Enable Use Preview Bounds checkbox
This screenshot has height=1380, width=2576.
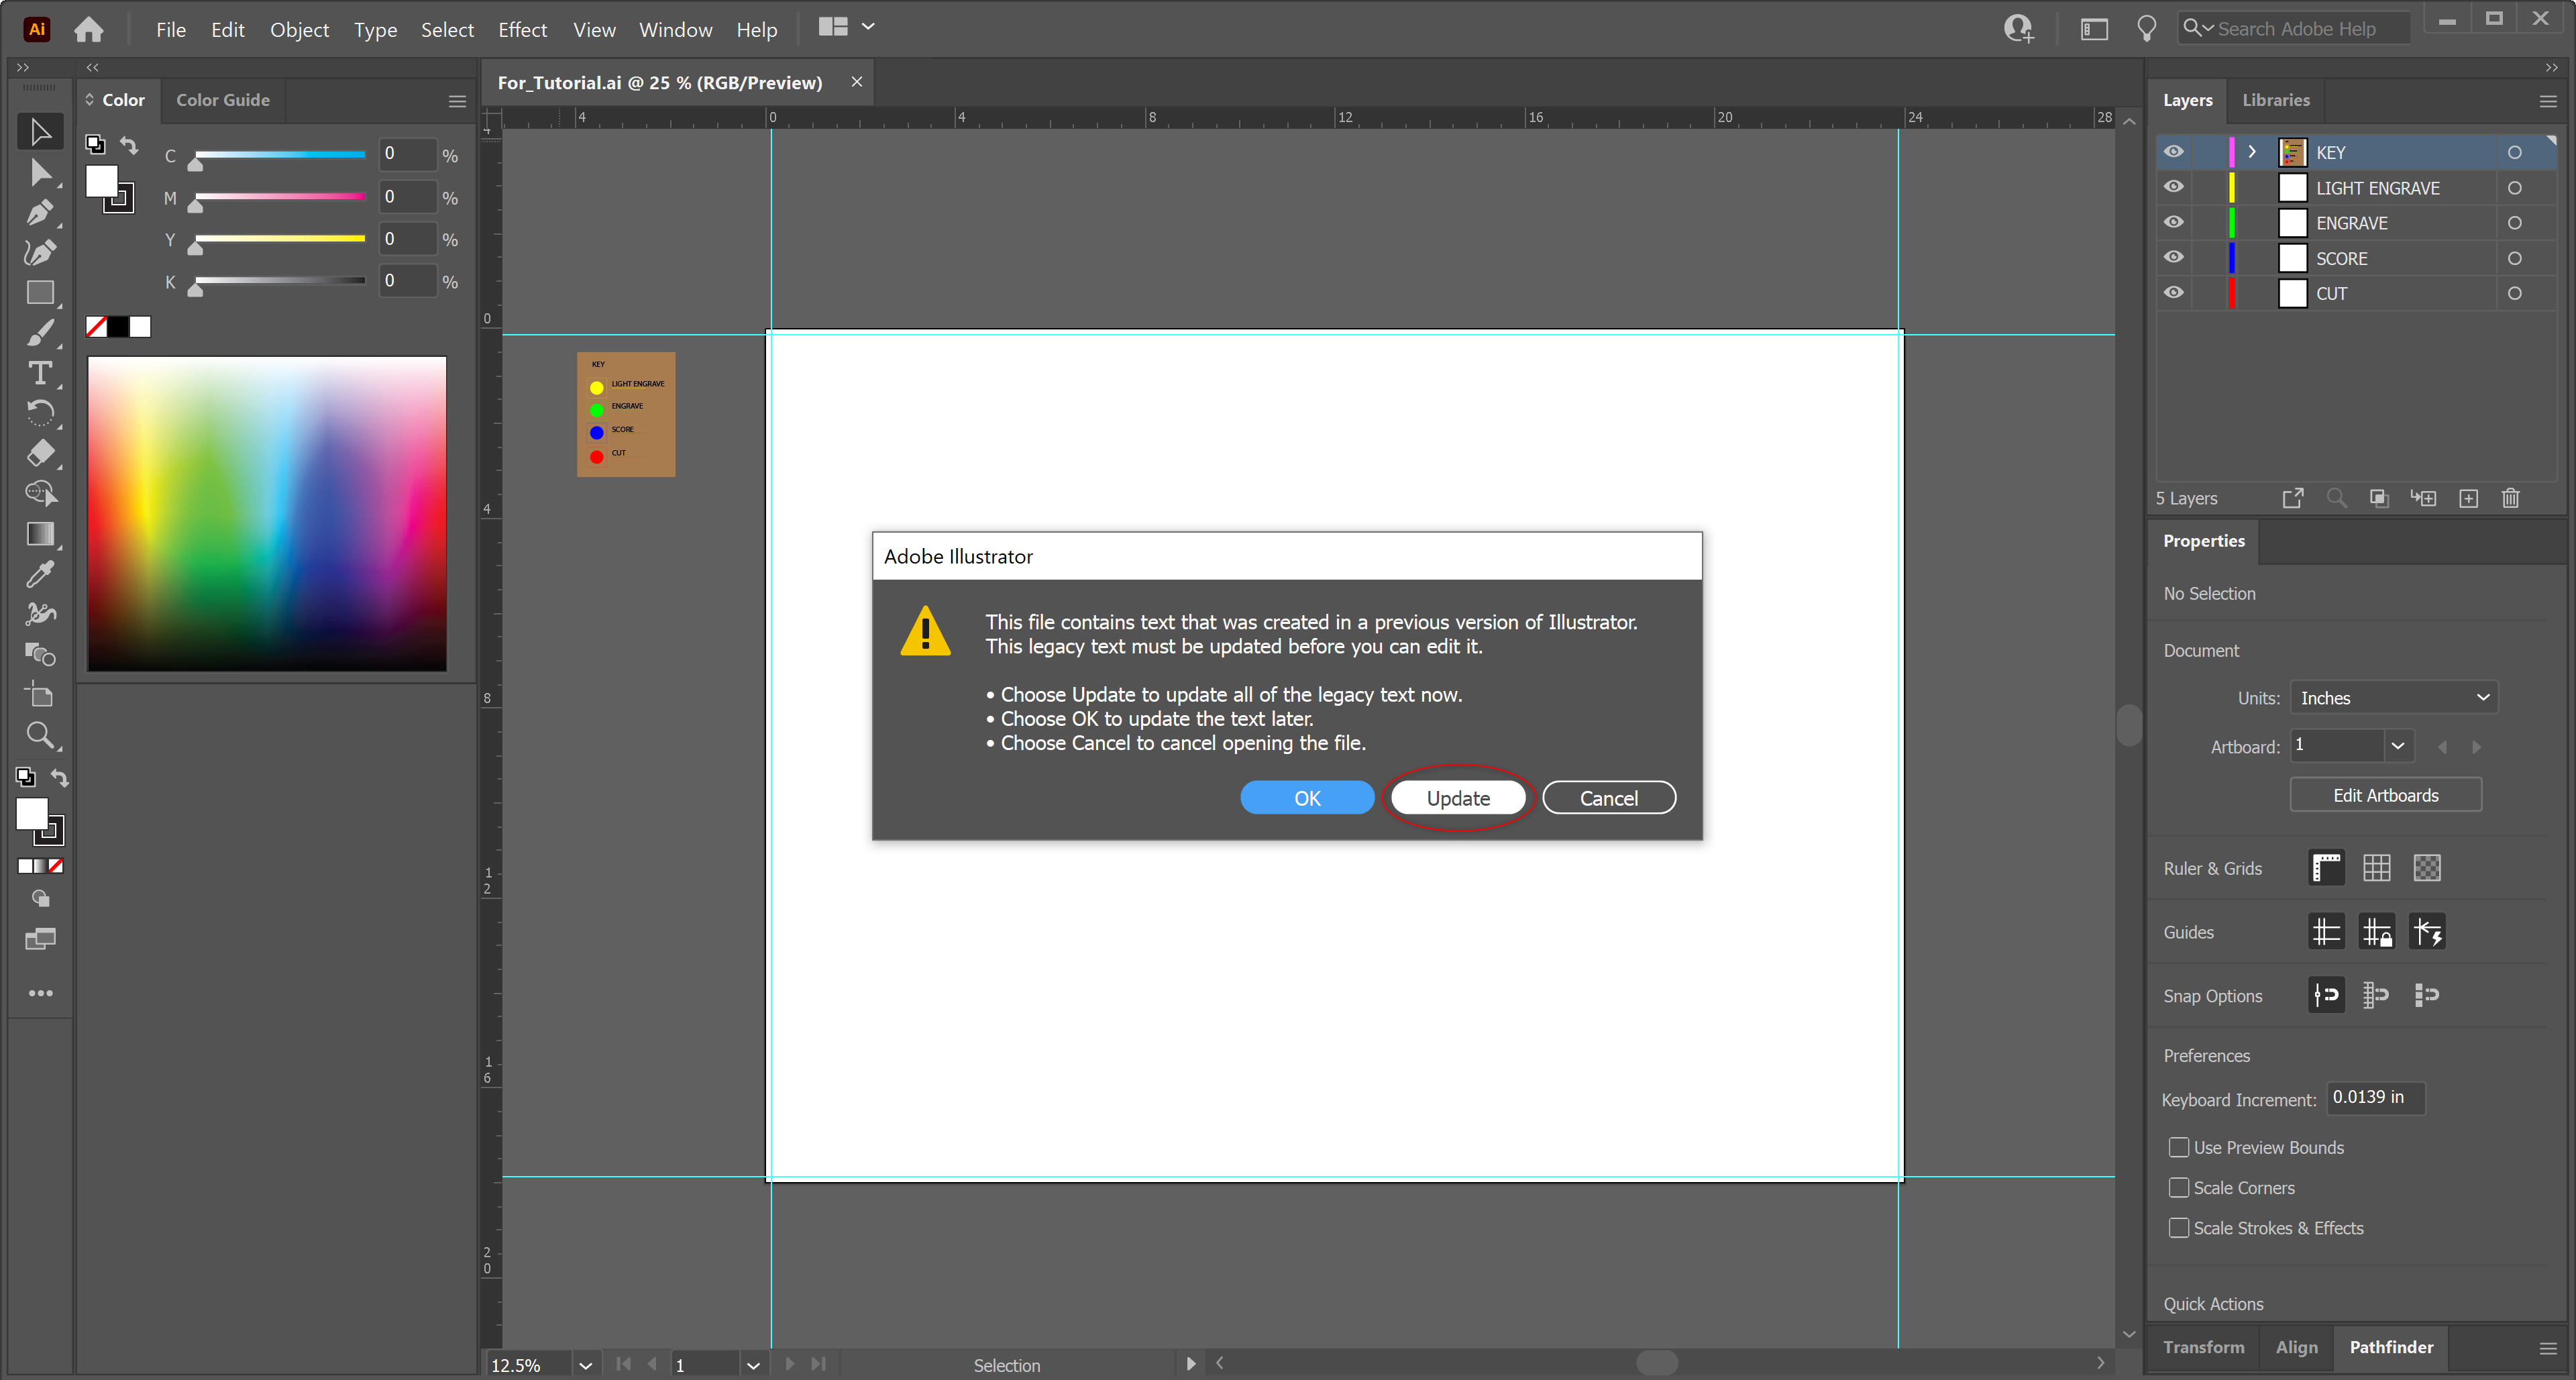[x=2179, y=1147]
